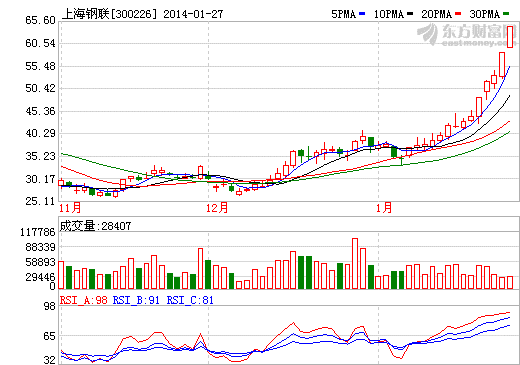Screen dimensions: 520x365
Task: Select the 11月 month marker
Action: (x=70, y=208)
